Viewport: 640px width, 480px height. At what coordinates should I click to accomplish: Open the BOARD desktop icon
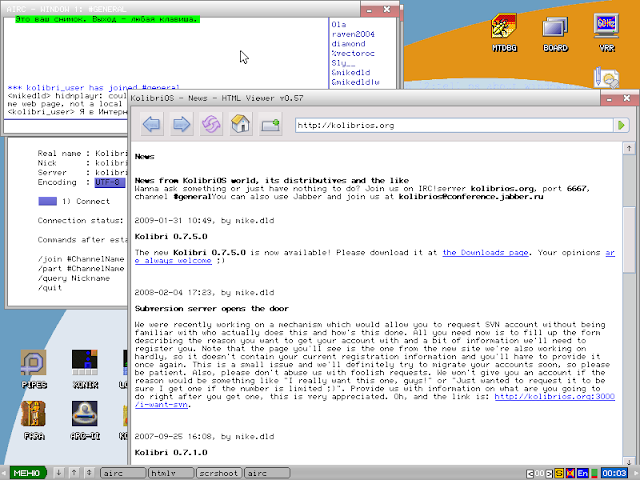tap(555, 33)
